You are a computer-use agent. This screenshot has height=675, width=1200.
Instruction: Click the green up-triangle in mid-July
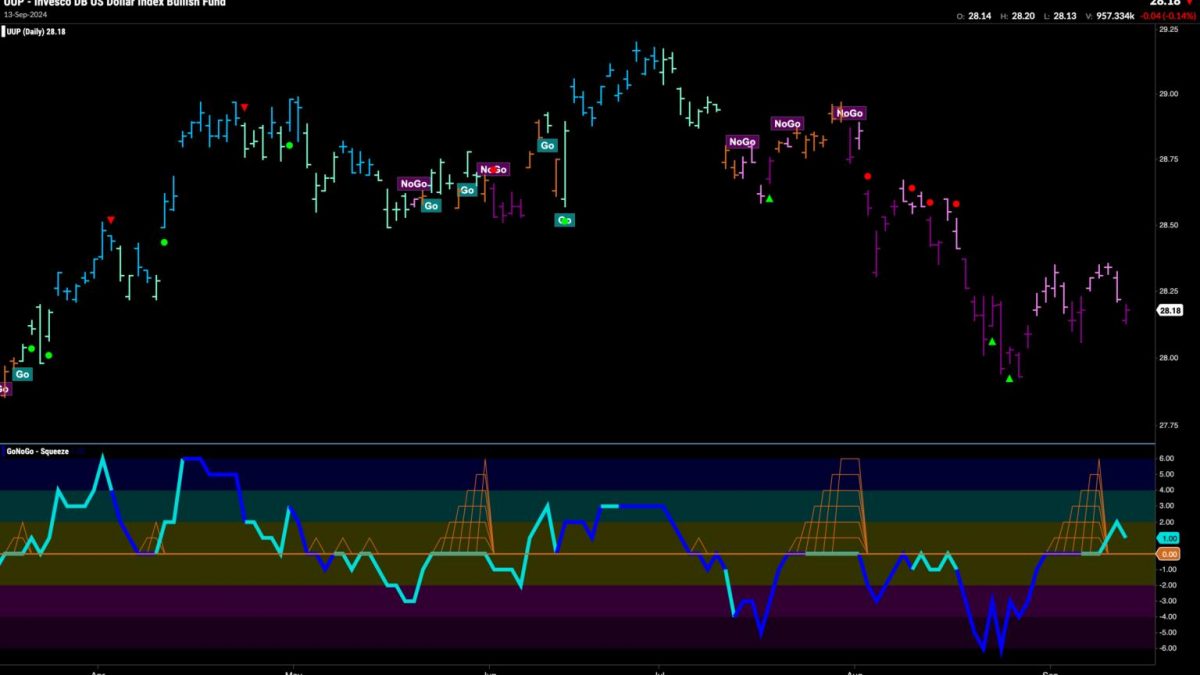769,198
